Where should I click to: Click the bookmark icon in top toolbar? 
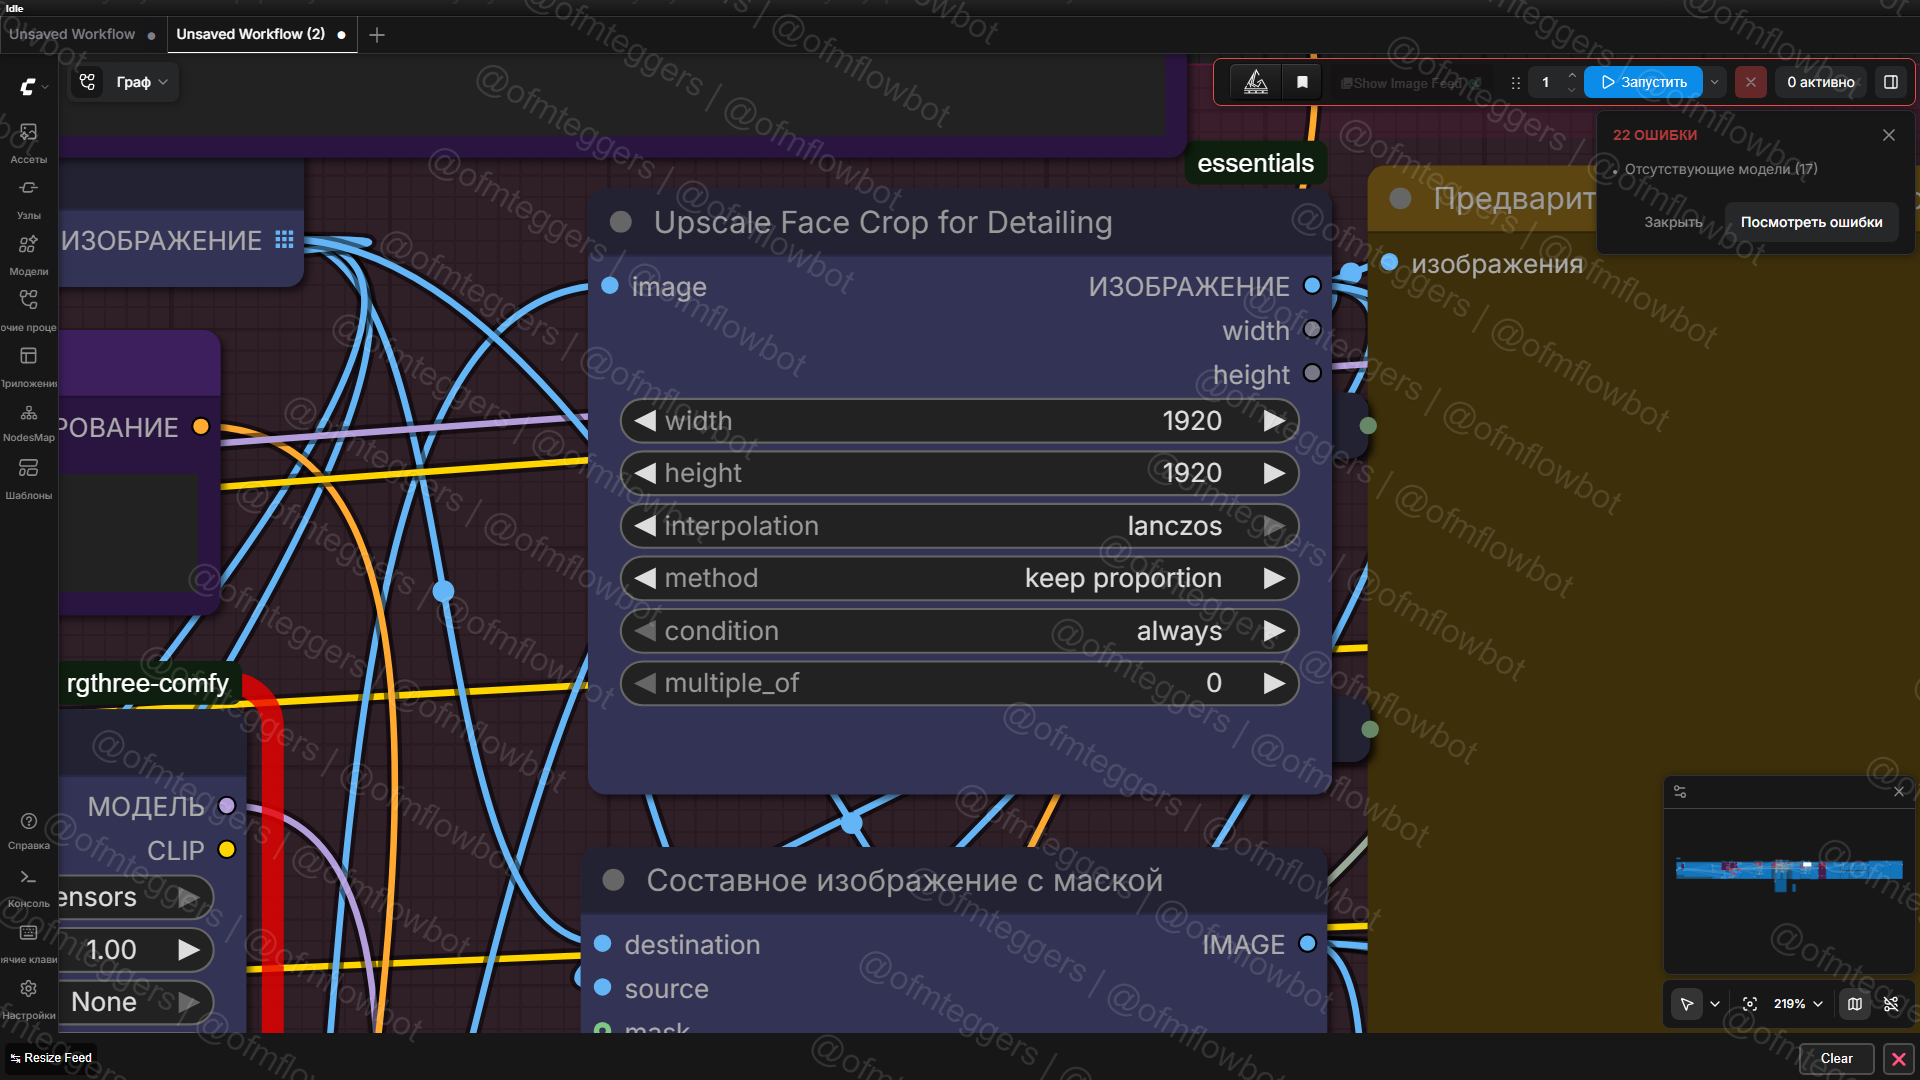[1302, 82]
